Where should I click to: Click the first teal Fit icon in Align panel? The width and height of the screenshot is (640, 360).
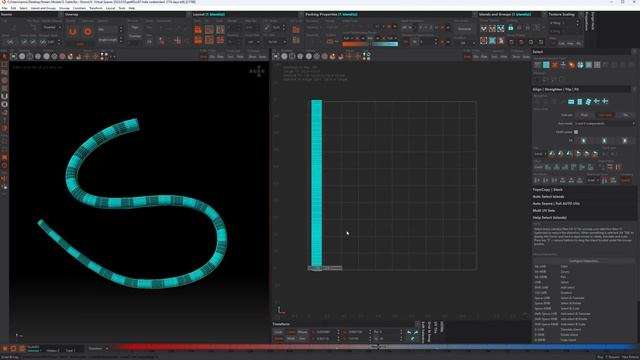coord(584,140)
